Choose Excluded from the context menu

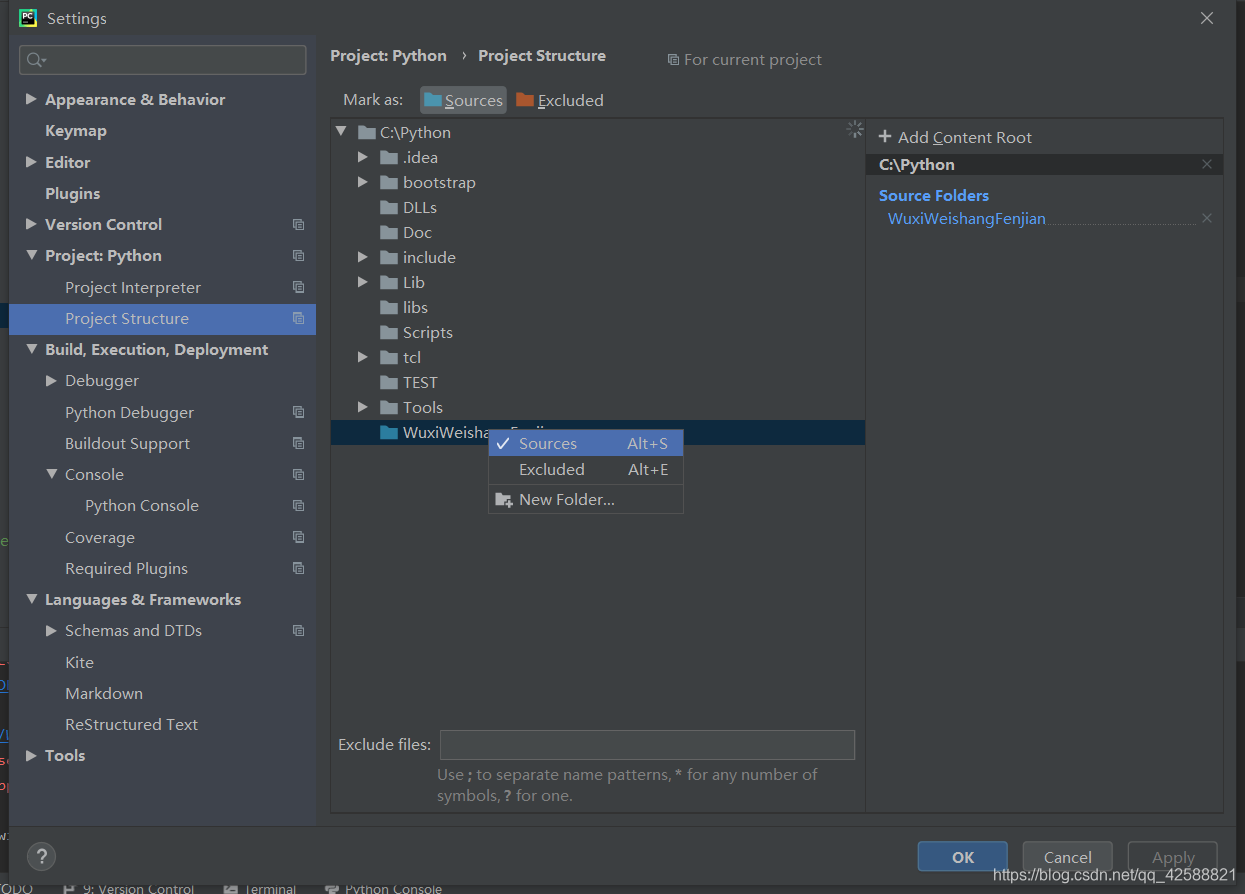[x=585, y=470]
